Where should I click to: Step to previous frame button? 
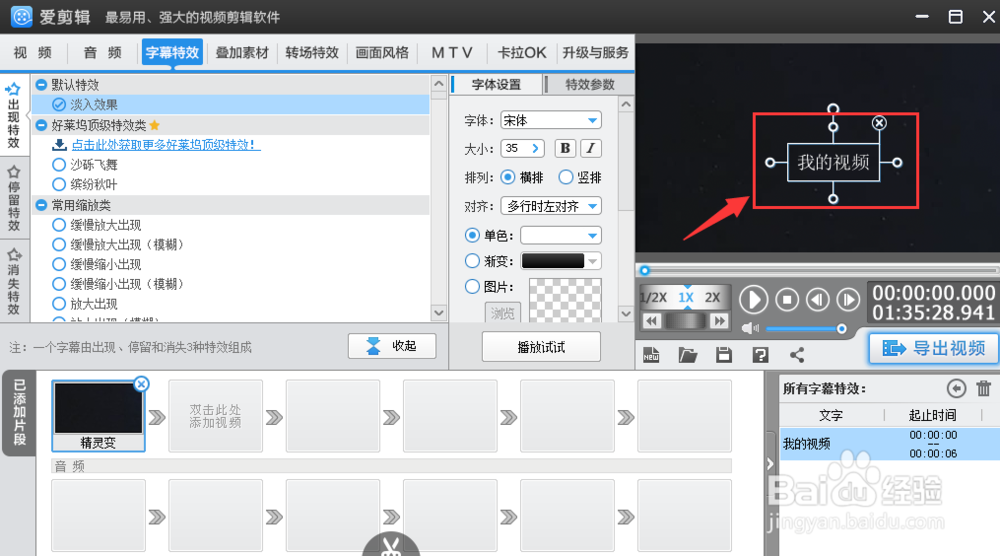point(818,299)
